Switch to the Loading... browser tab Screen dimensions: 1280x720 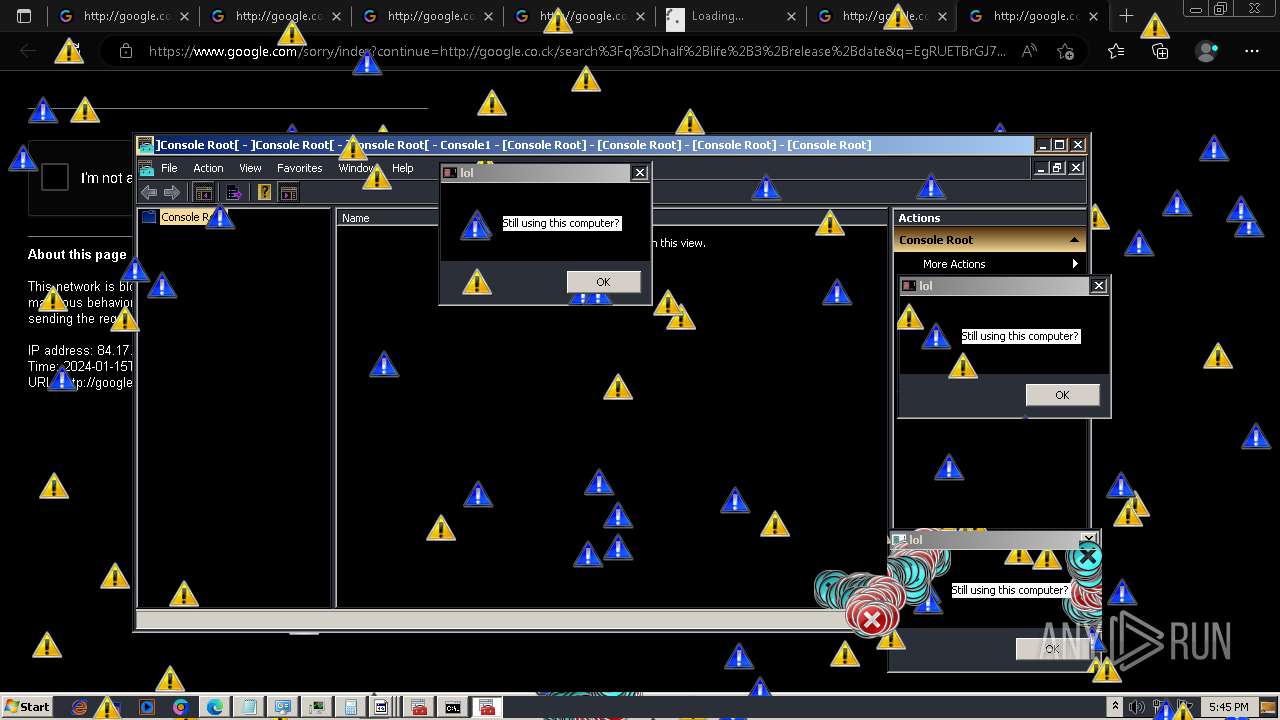tap(732, 16)
